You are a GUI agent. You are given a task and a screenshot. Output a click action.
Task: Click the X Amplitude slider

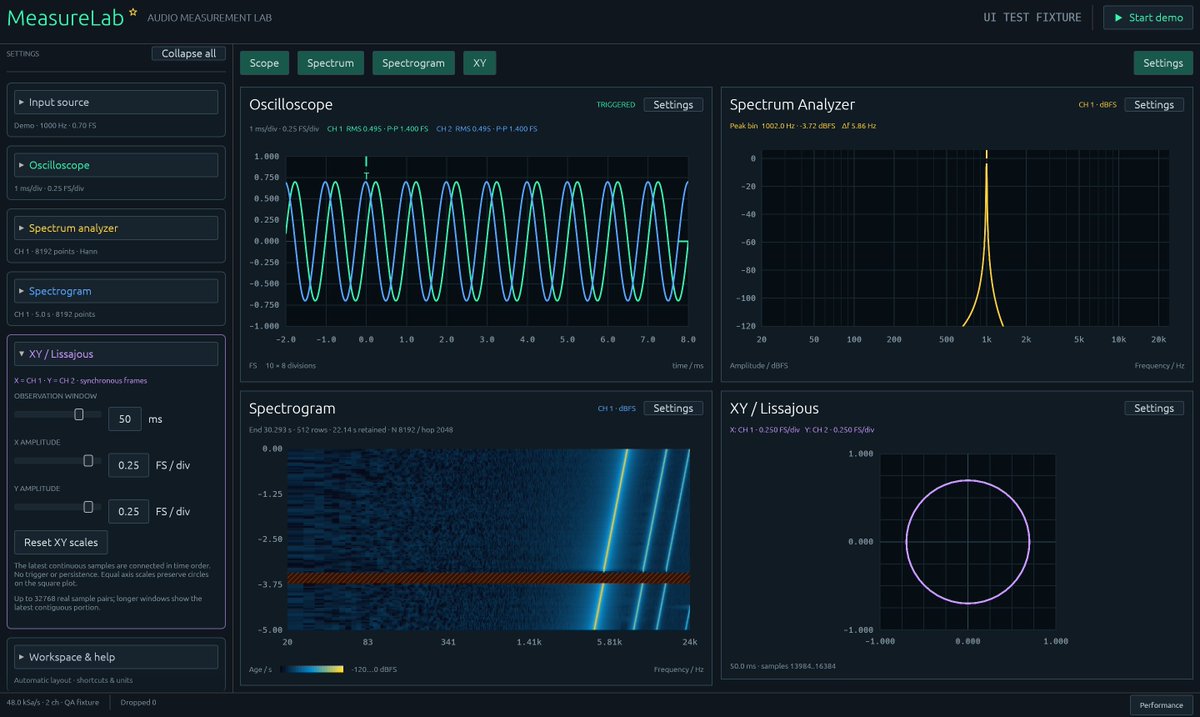tap(56, 460)
